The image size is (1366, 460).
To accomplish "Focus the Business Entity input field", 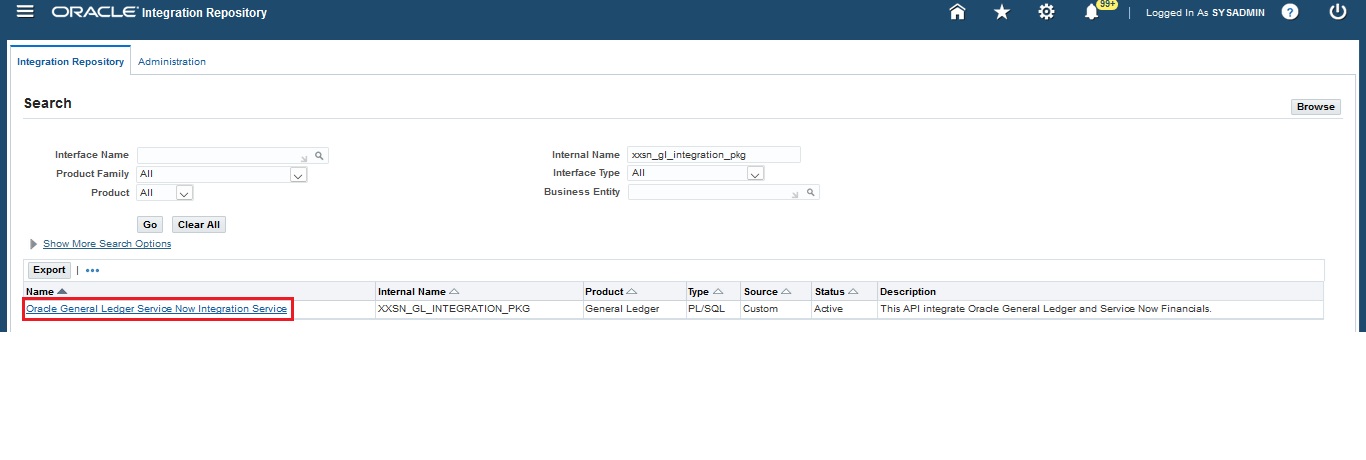I will tap(715, 192).
